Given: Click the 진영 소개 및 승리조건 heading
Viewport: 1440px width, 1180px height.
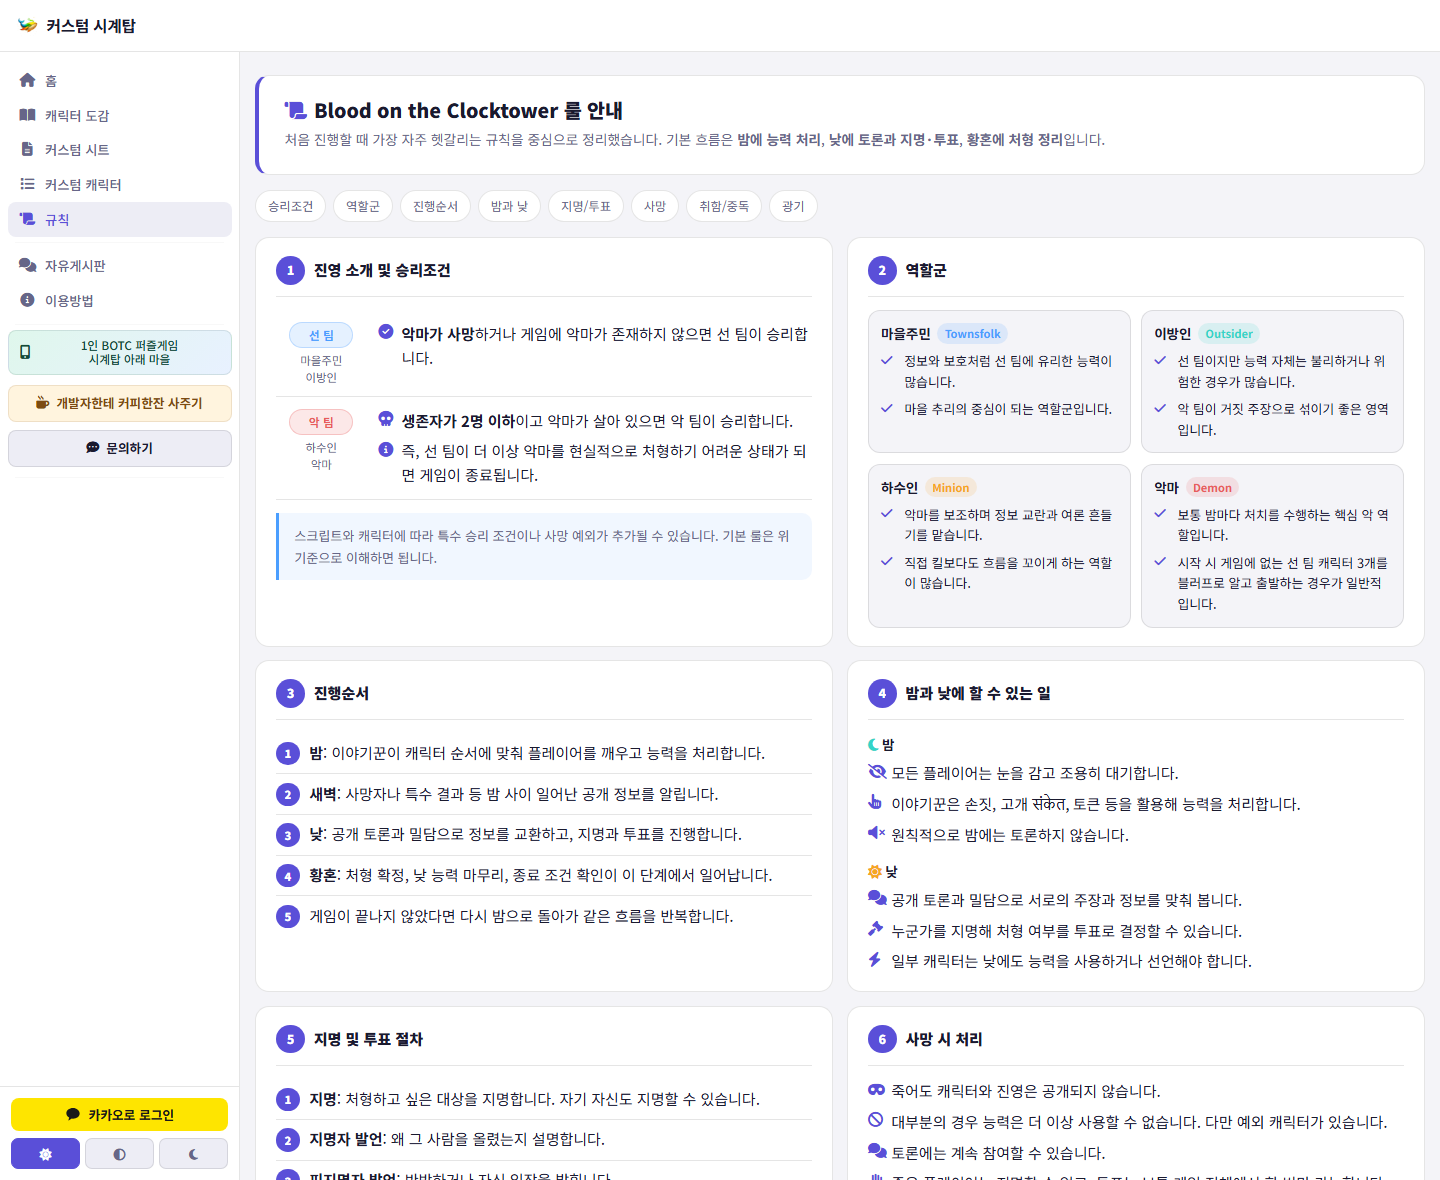Looking at the screenshot, I should click(382, 270).
